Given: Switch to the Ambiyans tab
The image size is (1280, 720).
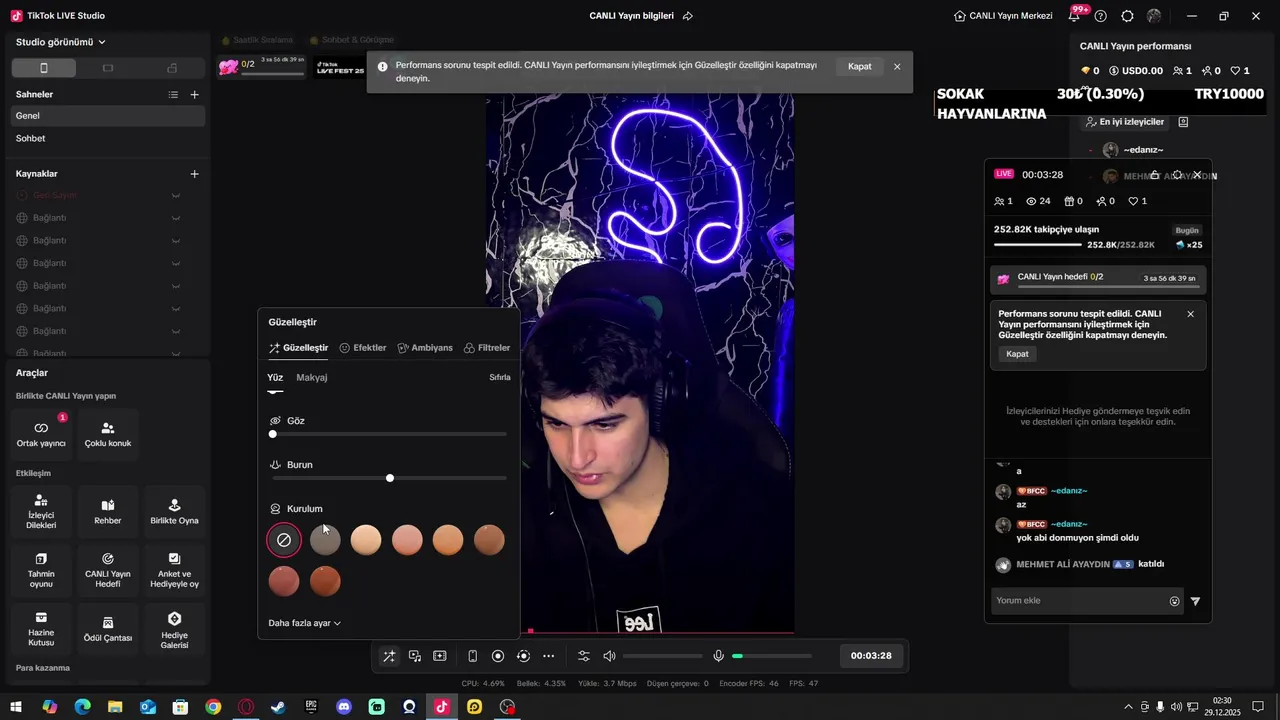Looking at the screenshot, I should pyautogui.click(x=425, y=348).
